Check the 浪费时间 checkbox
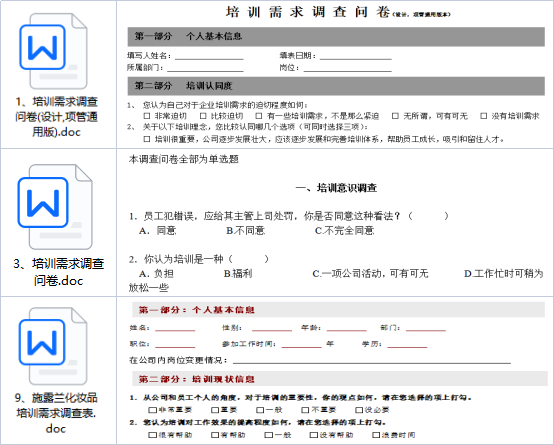The height and width of the screenshot is (445, 554). click(376, 435)
